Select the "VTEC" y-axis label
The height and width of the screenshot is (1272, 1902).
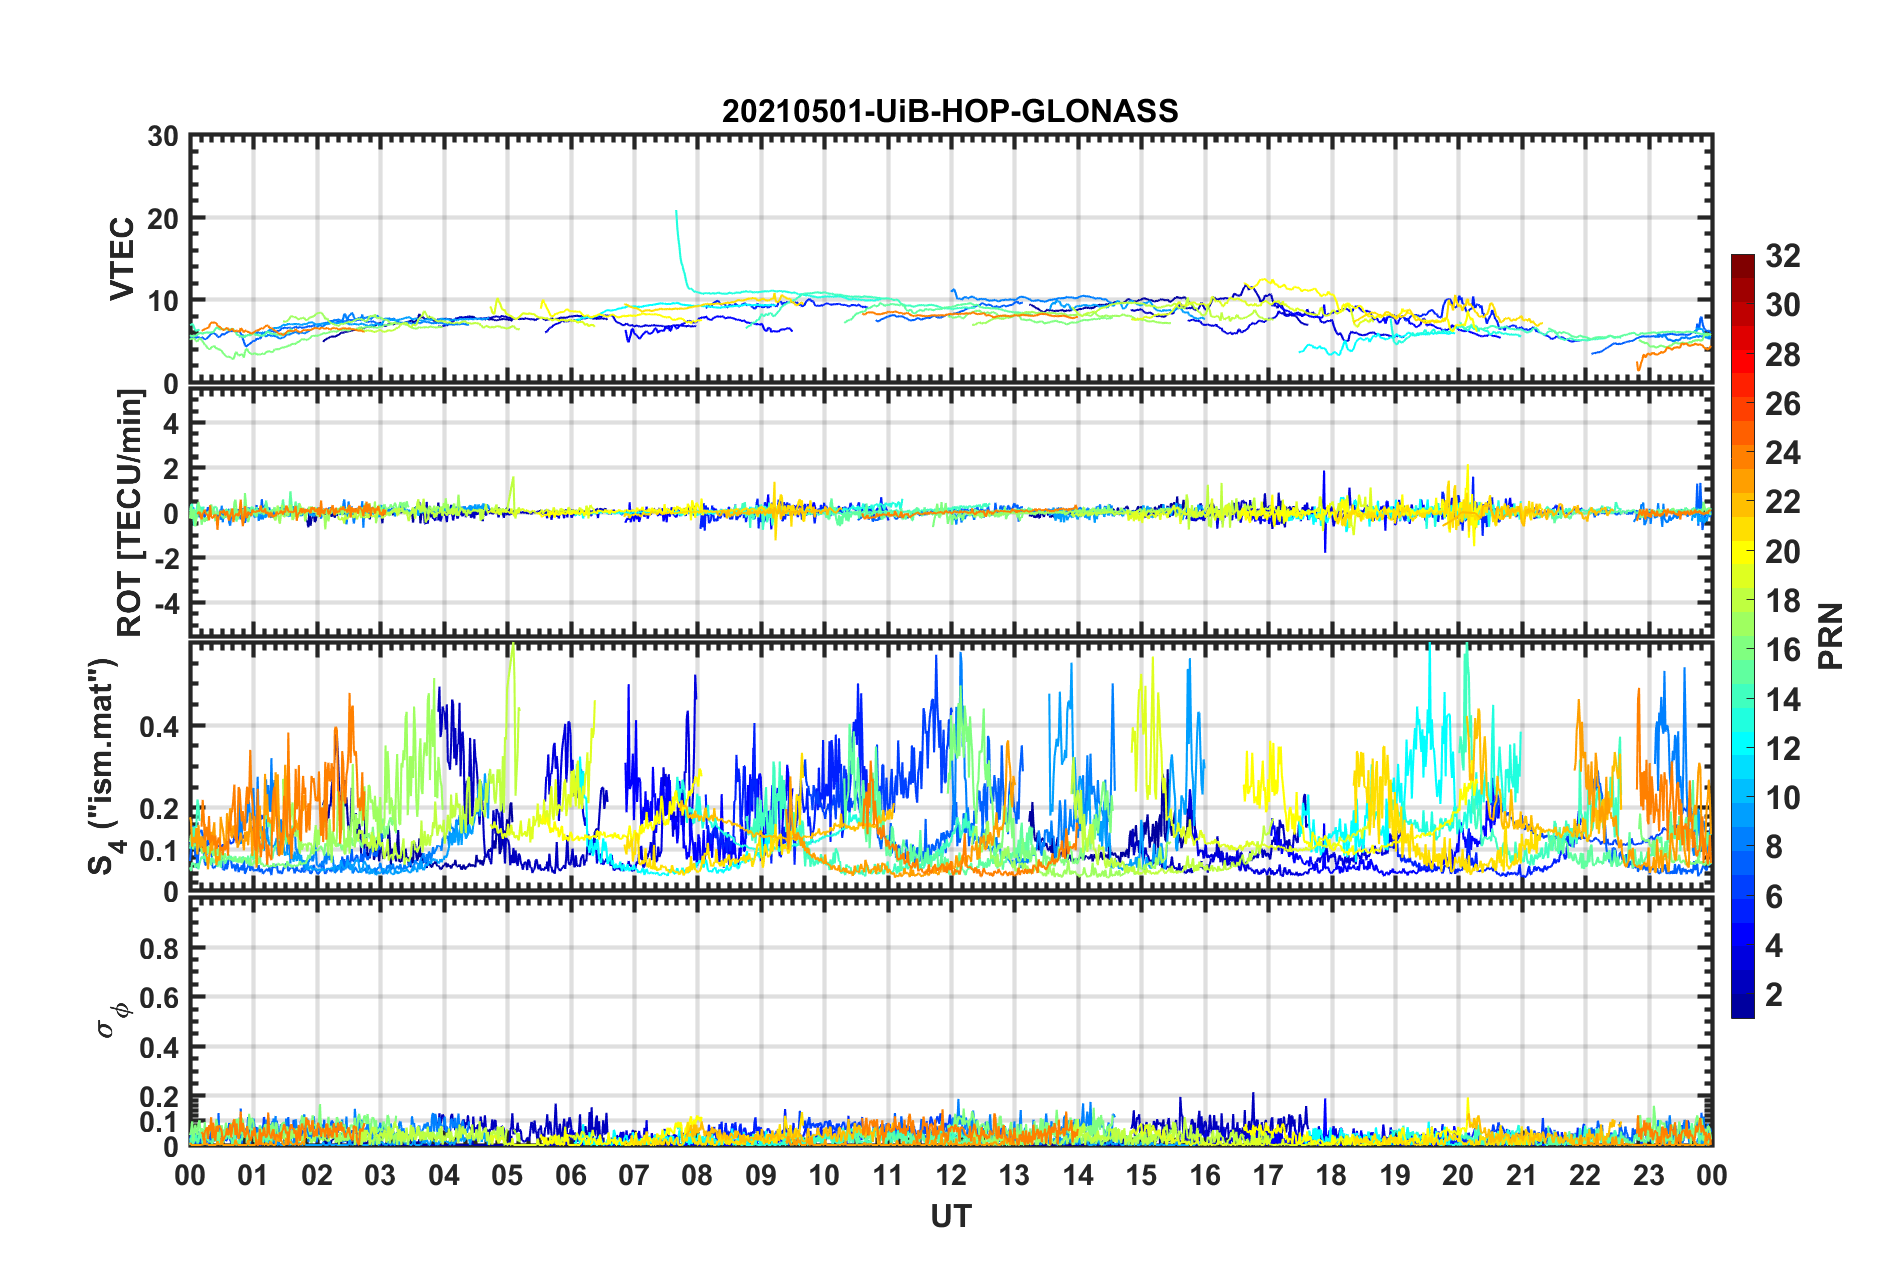[x=122, y=258]
